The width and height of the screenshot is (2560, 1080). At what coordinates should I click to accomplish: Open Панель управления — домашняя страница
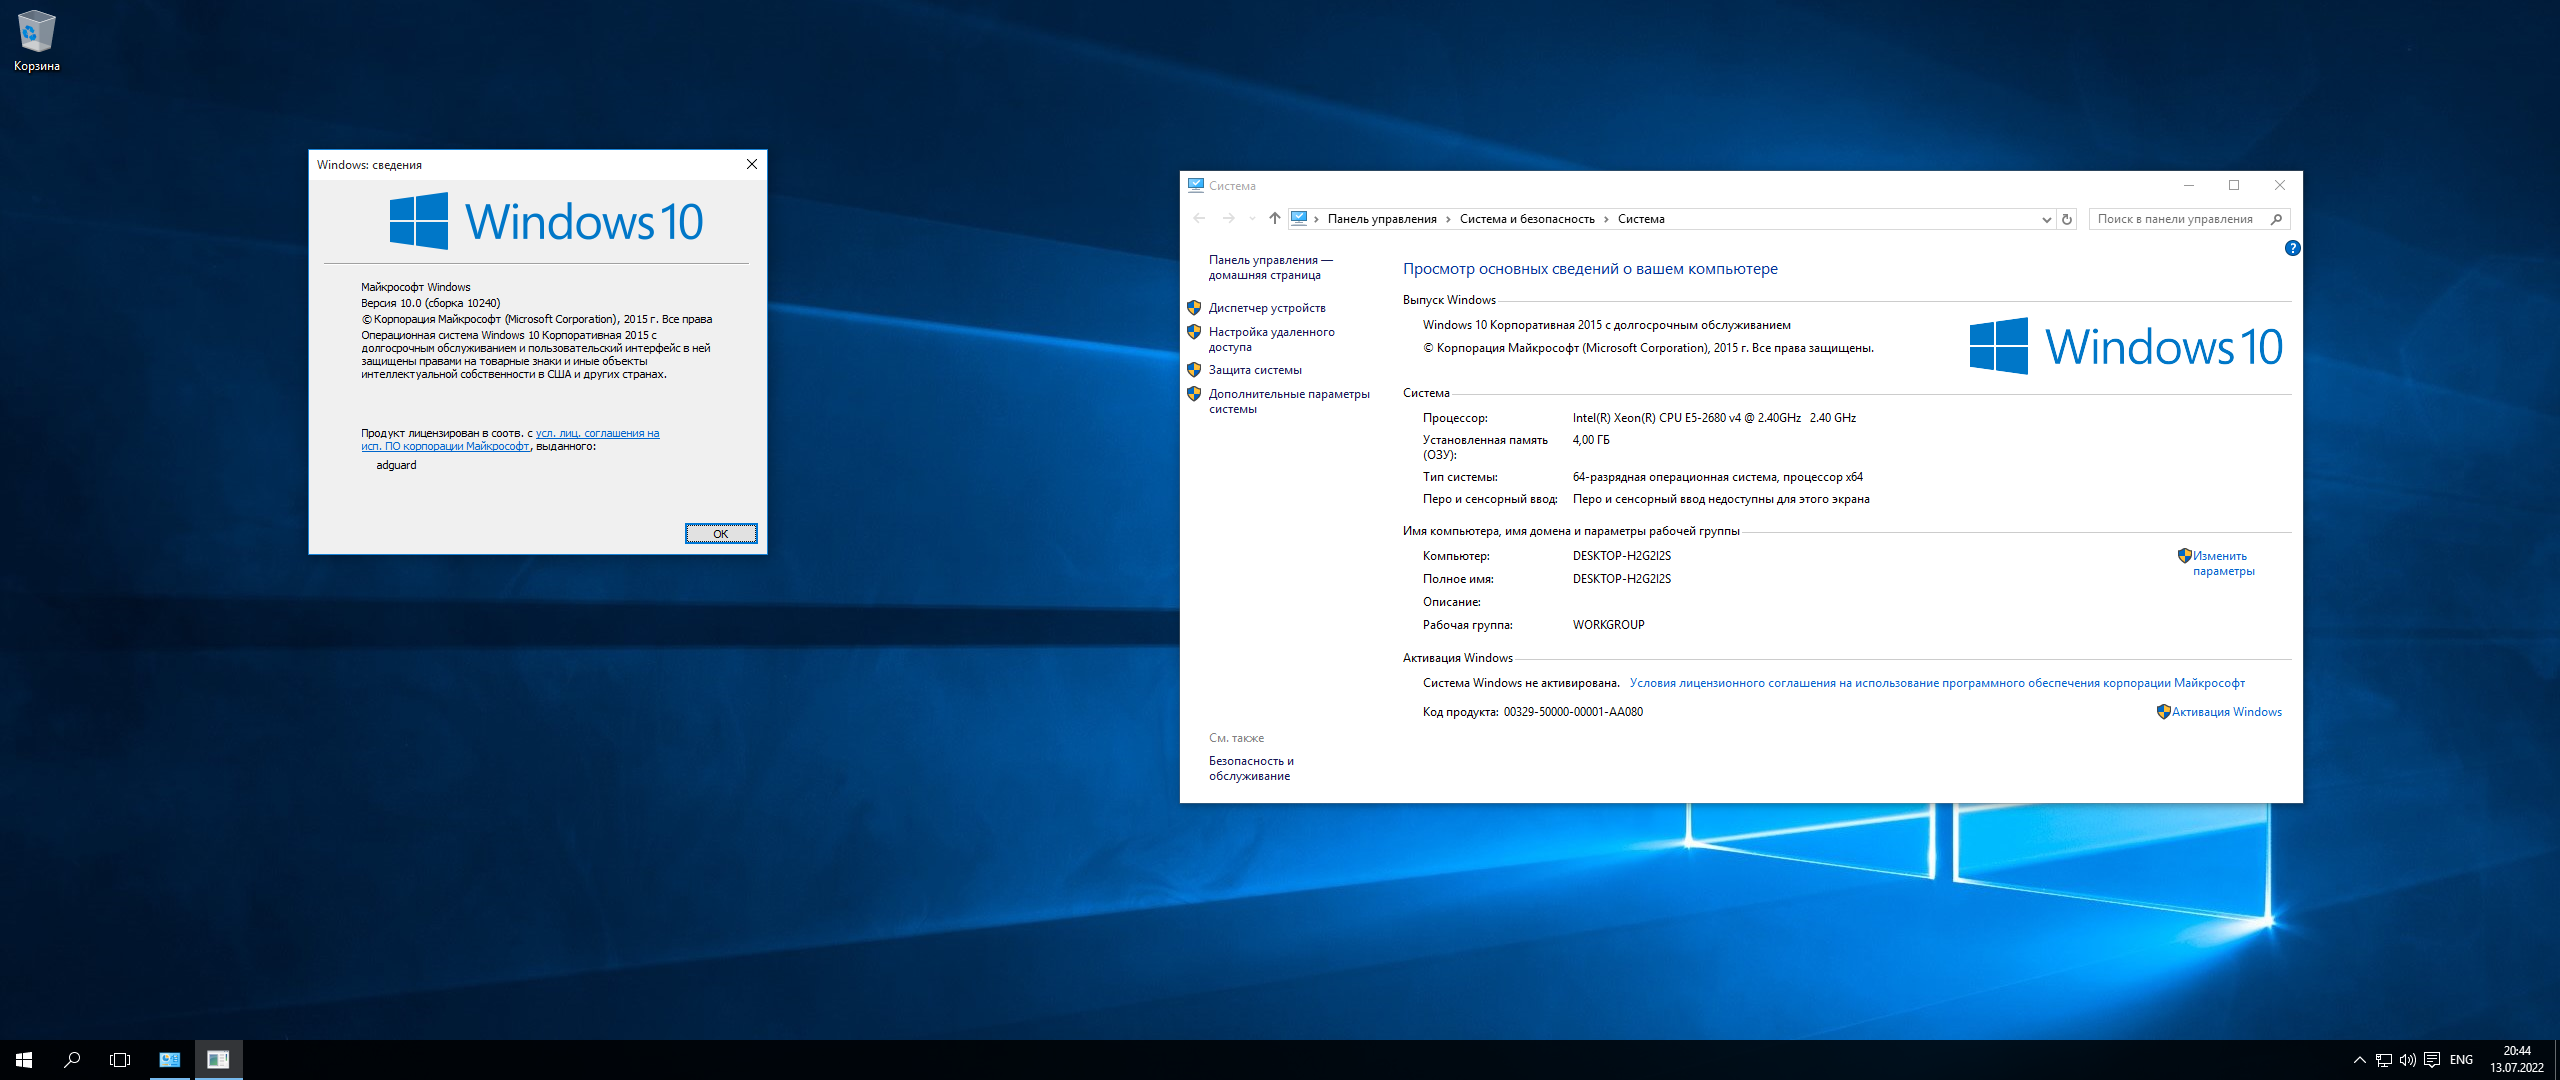1270,267
